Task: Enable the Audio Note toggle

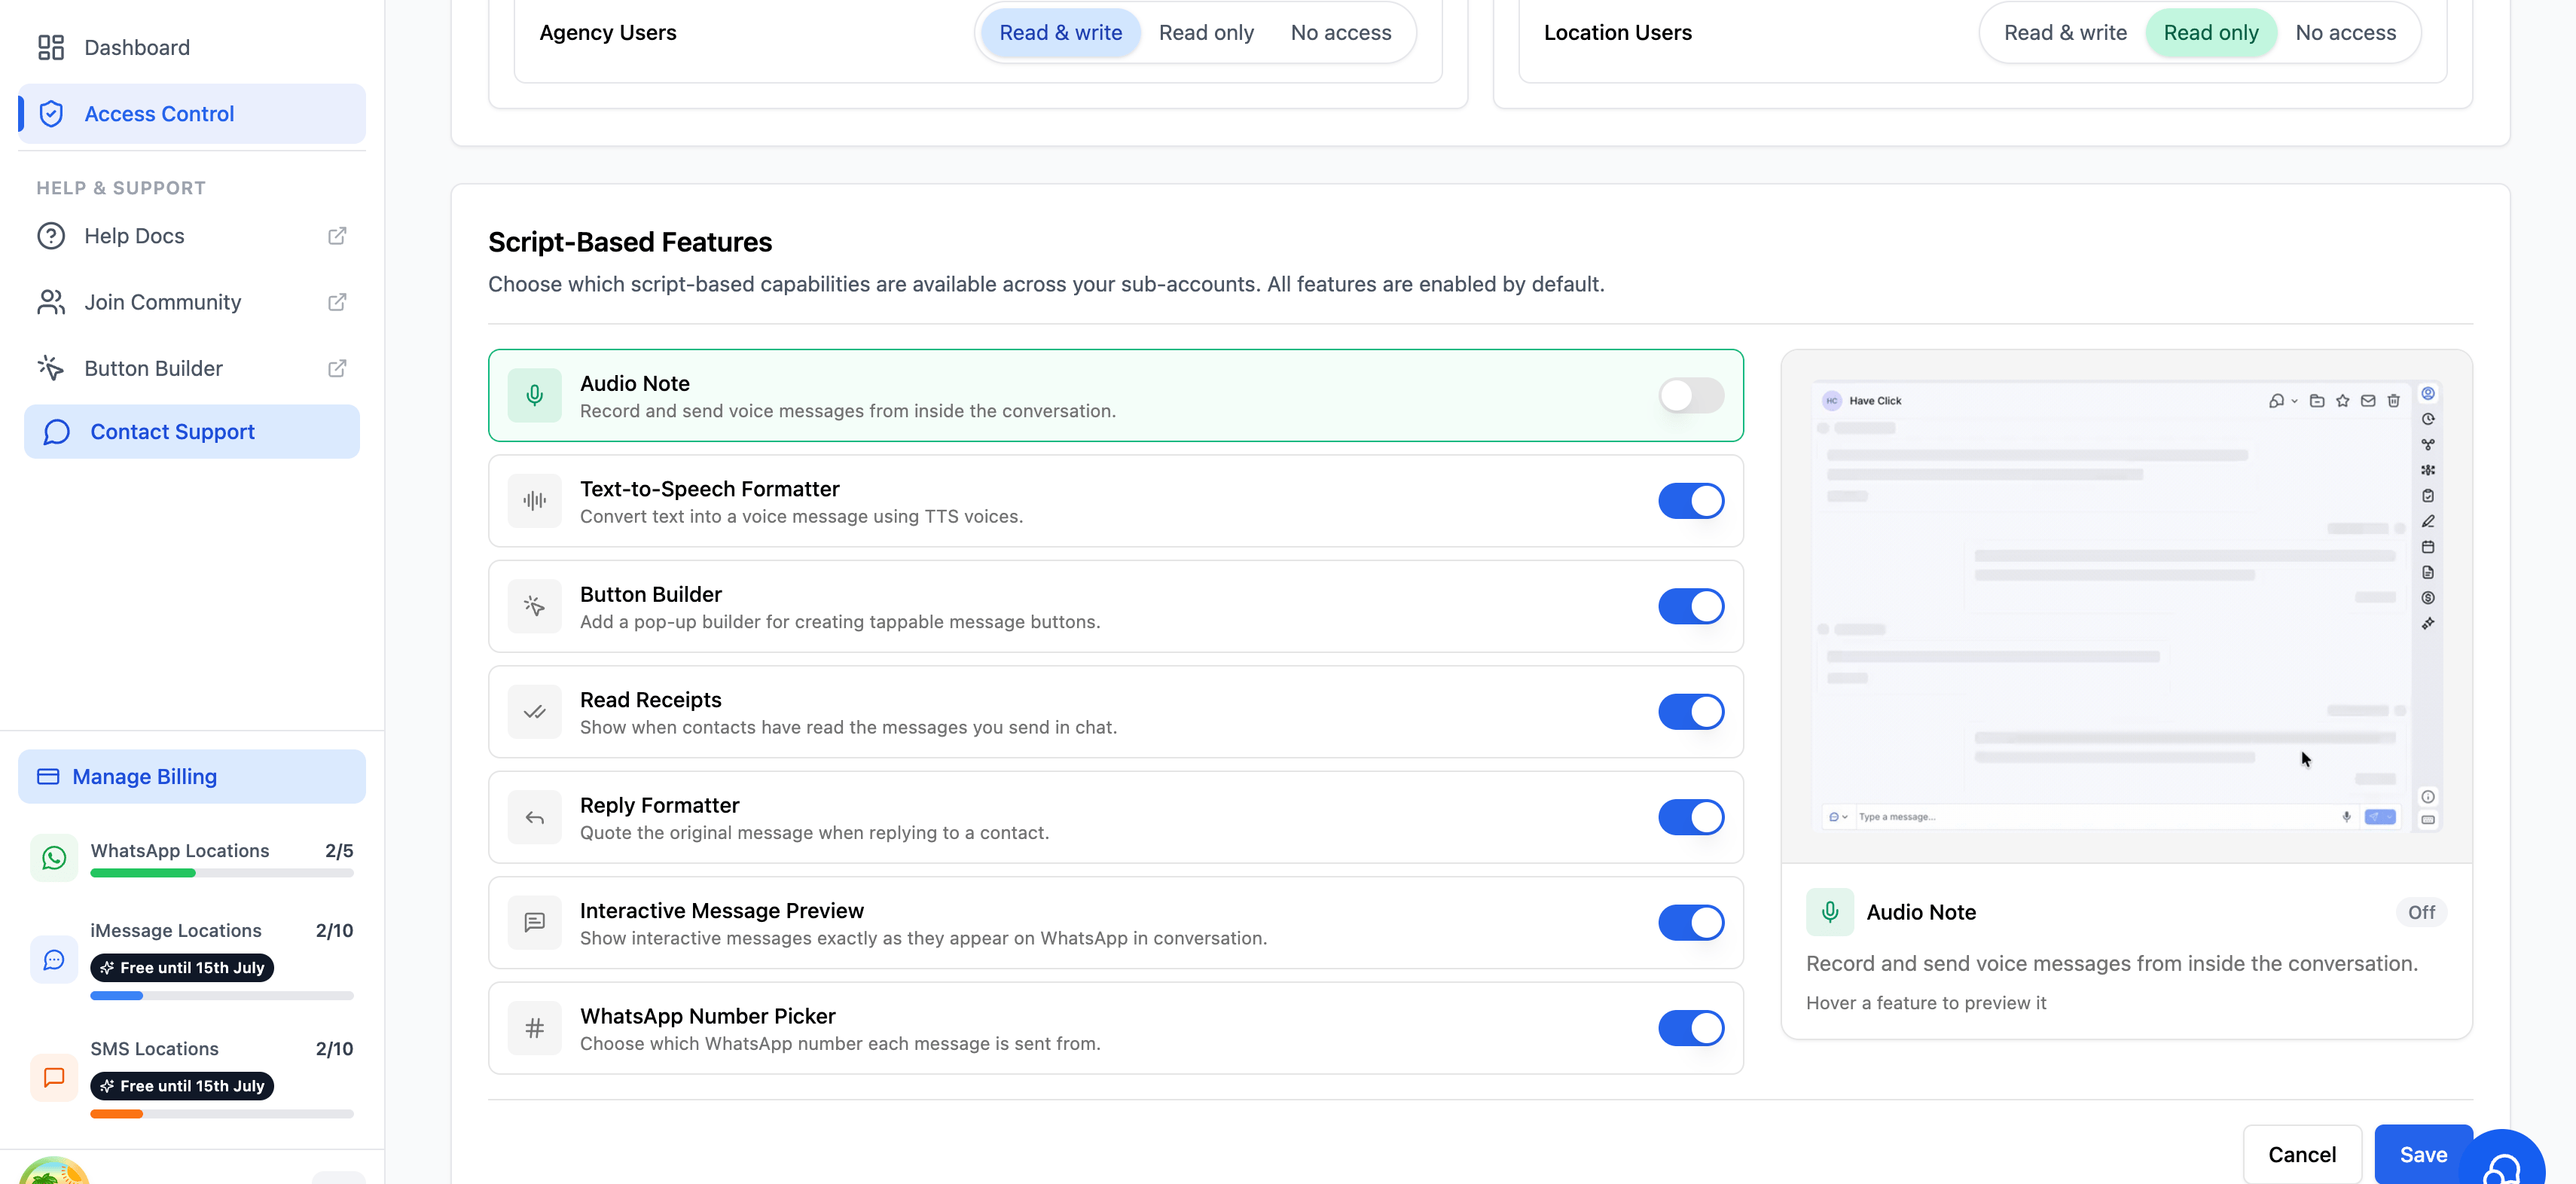Action: coord(1691,395)
